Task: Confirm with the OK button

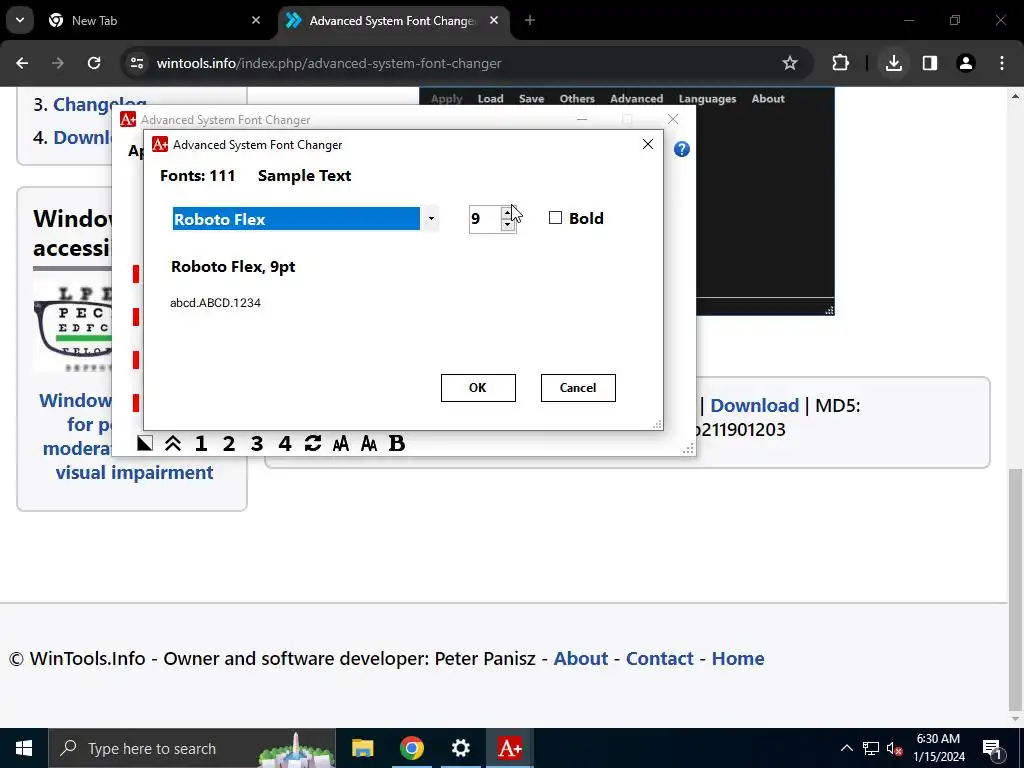Action: [478, 388]
